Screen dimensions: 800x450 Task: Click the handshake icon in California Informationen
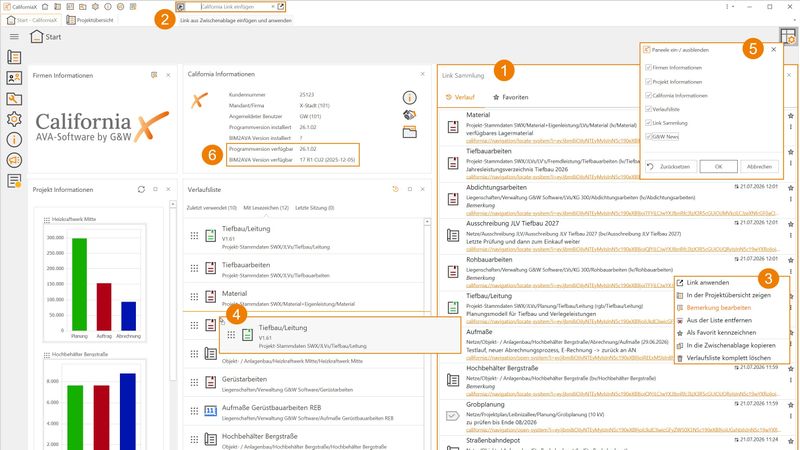click(409, 115)
